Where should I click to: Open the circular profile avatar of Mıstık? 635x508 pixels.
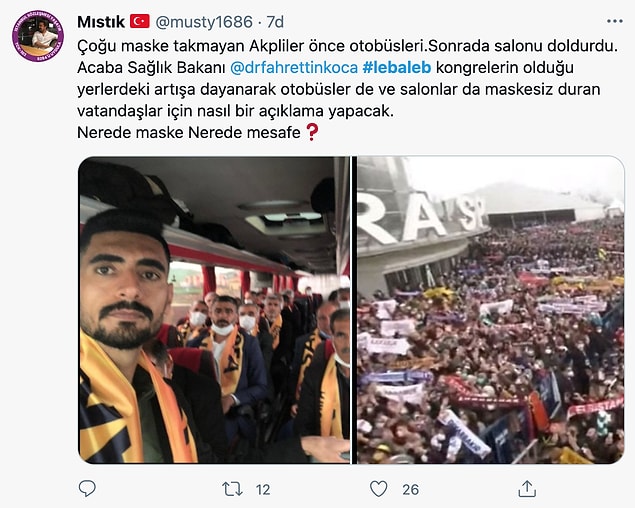click(x=38, y=36)
